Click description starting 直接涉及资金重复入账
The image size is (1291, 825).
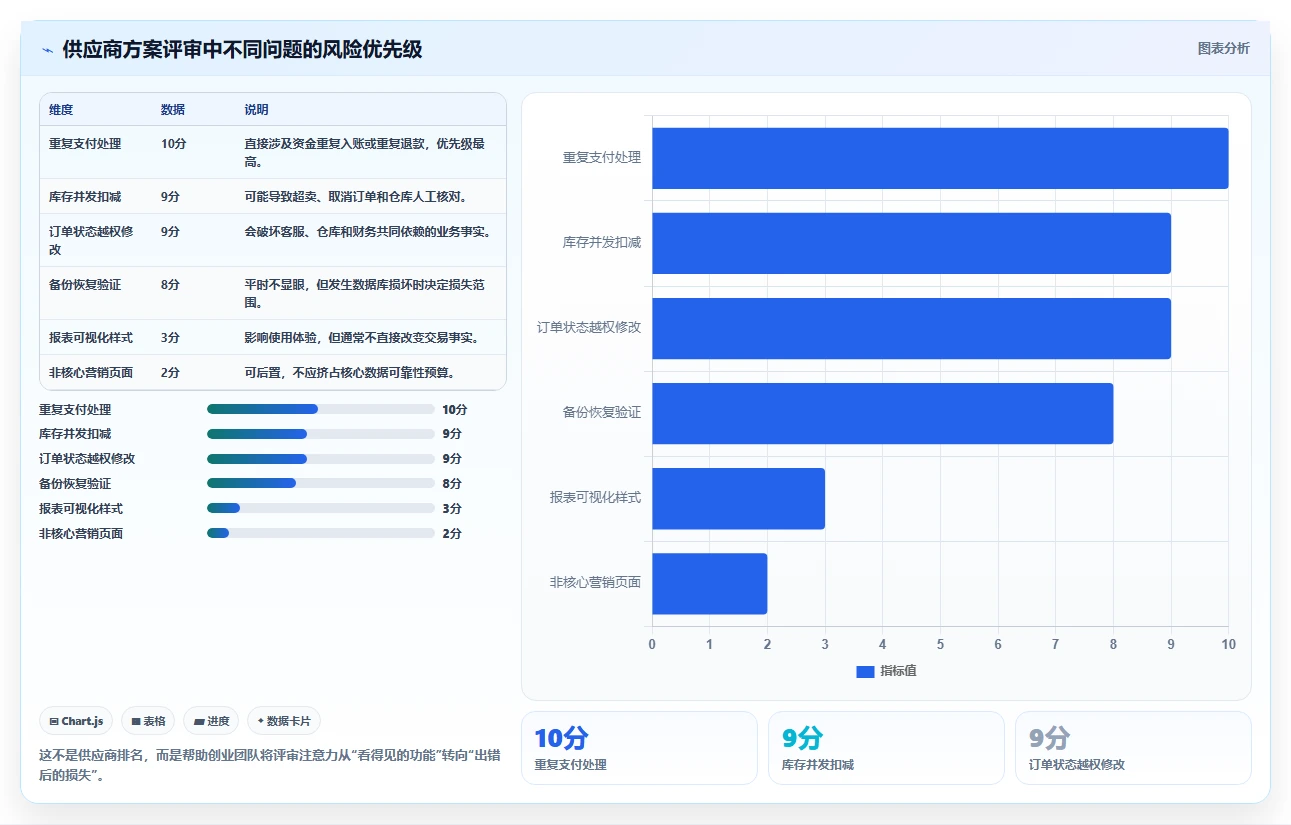click(x=365, y=152)
